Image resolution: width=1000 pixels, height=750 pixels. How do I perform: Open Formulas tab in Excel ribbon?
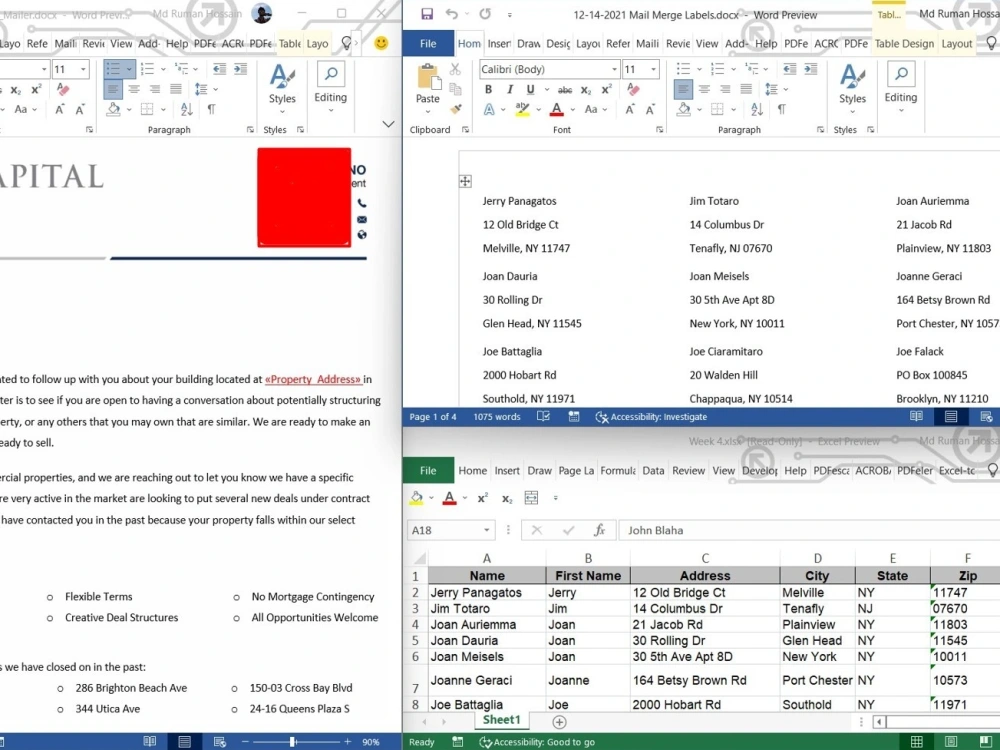point(617,471)
